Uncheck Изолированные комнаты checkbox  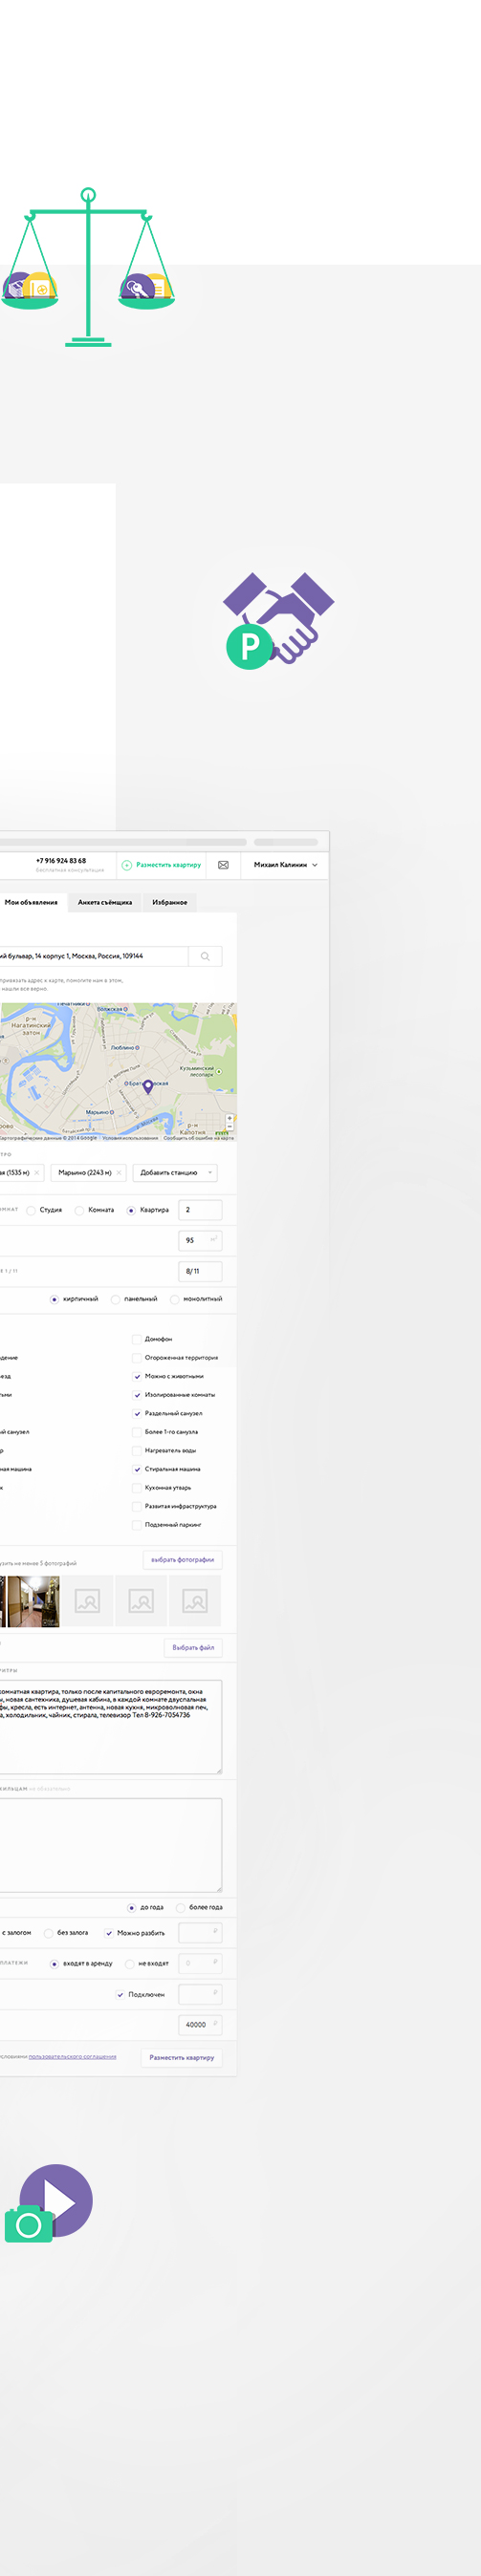(137, 1395)
